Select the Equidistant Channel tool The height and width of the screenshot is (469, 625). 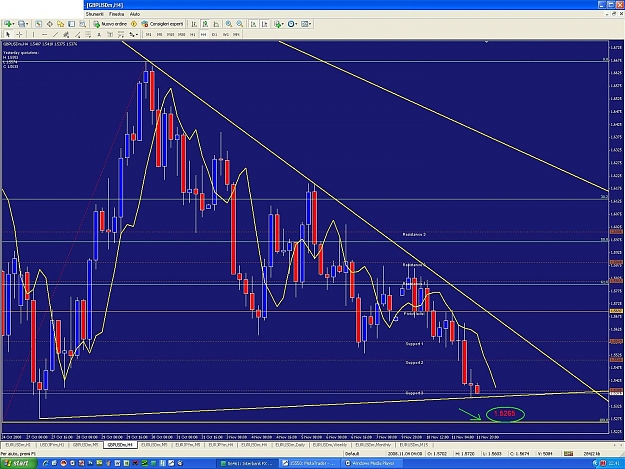(x=66, y=35)
